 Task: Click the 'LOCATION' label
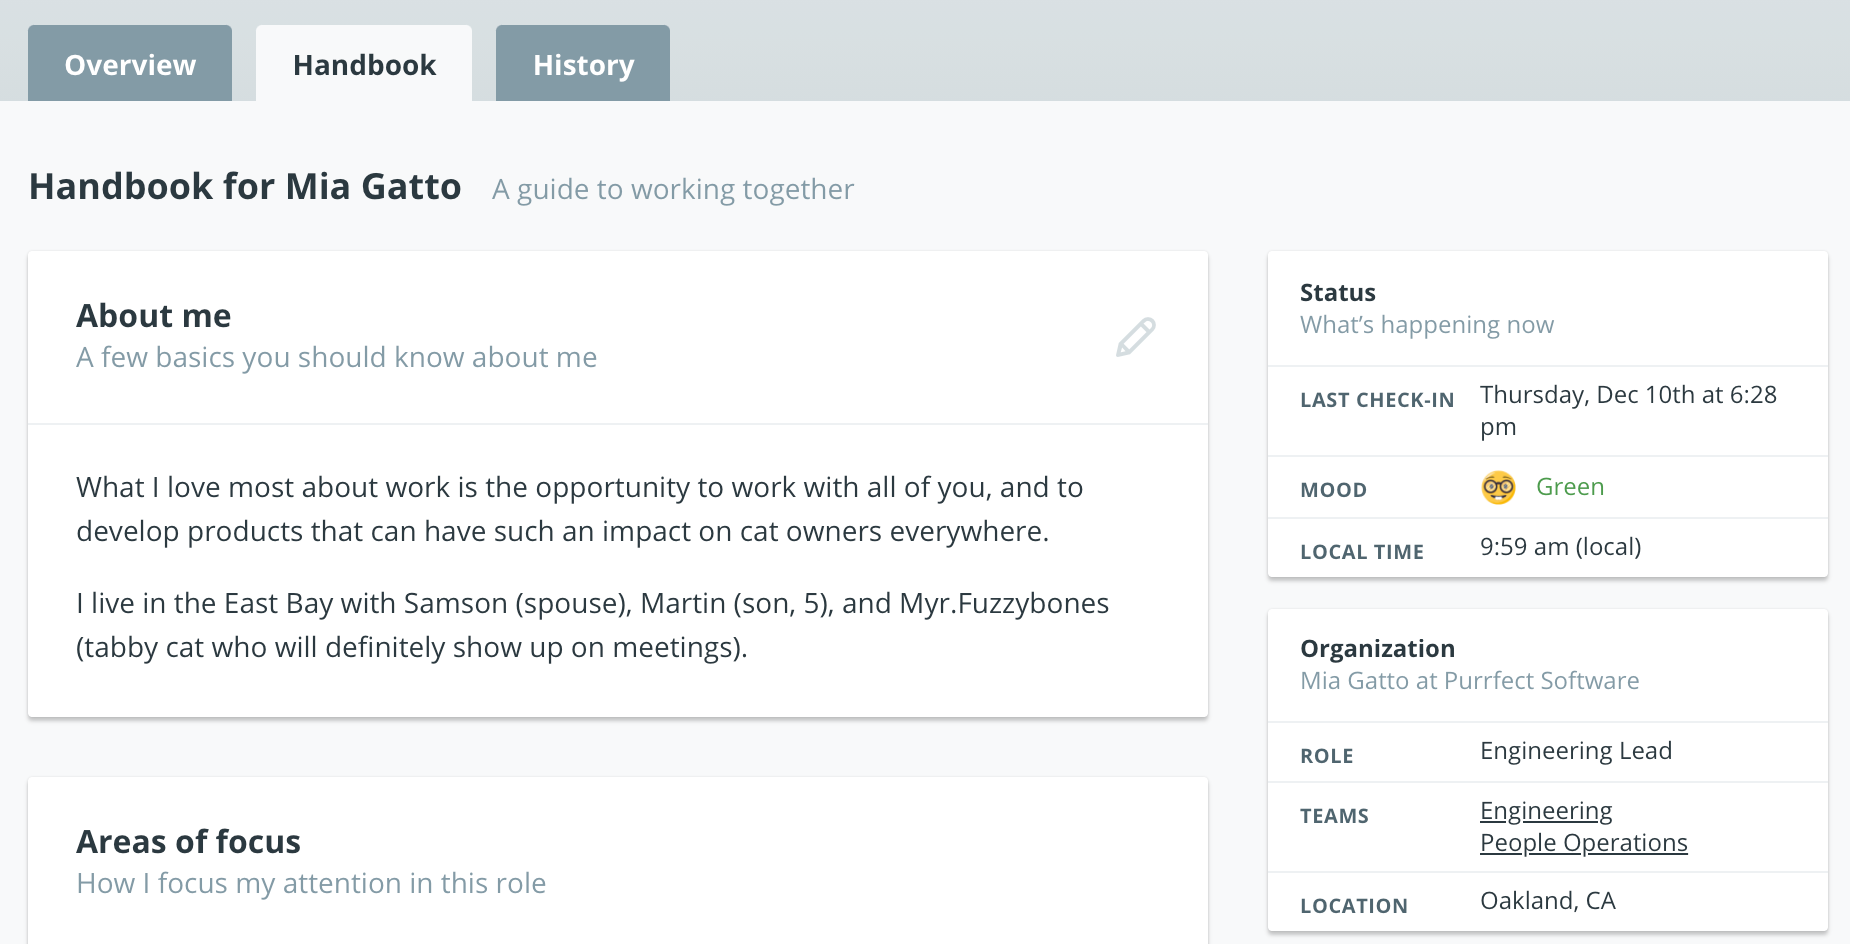[1354, 906]
